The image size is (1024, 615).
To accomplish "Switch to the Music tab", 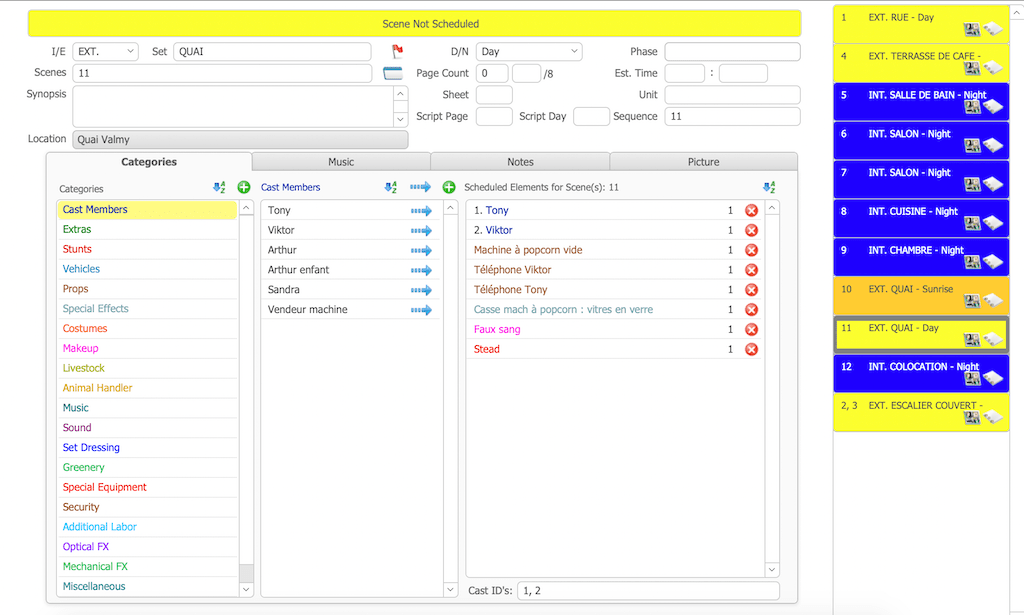I will click(341, 162).
